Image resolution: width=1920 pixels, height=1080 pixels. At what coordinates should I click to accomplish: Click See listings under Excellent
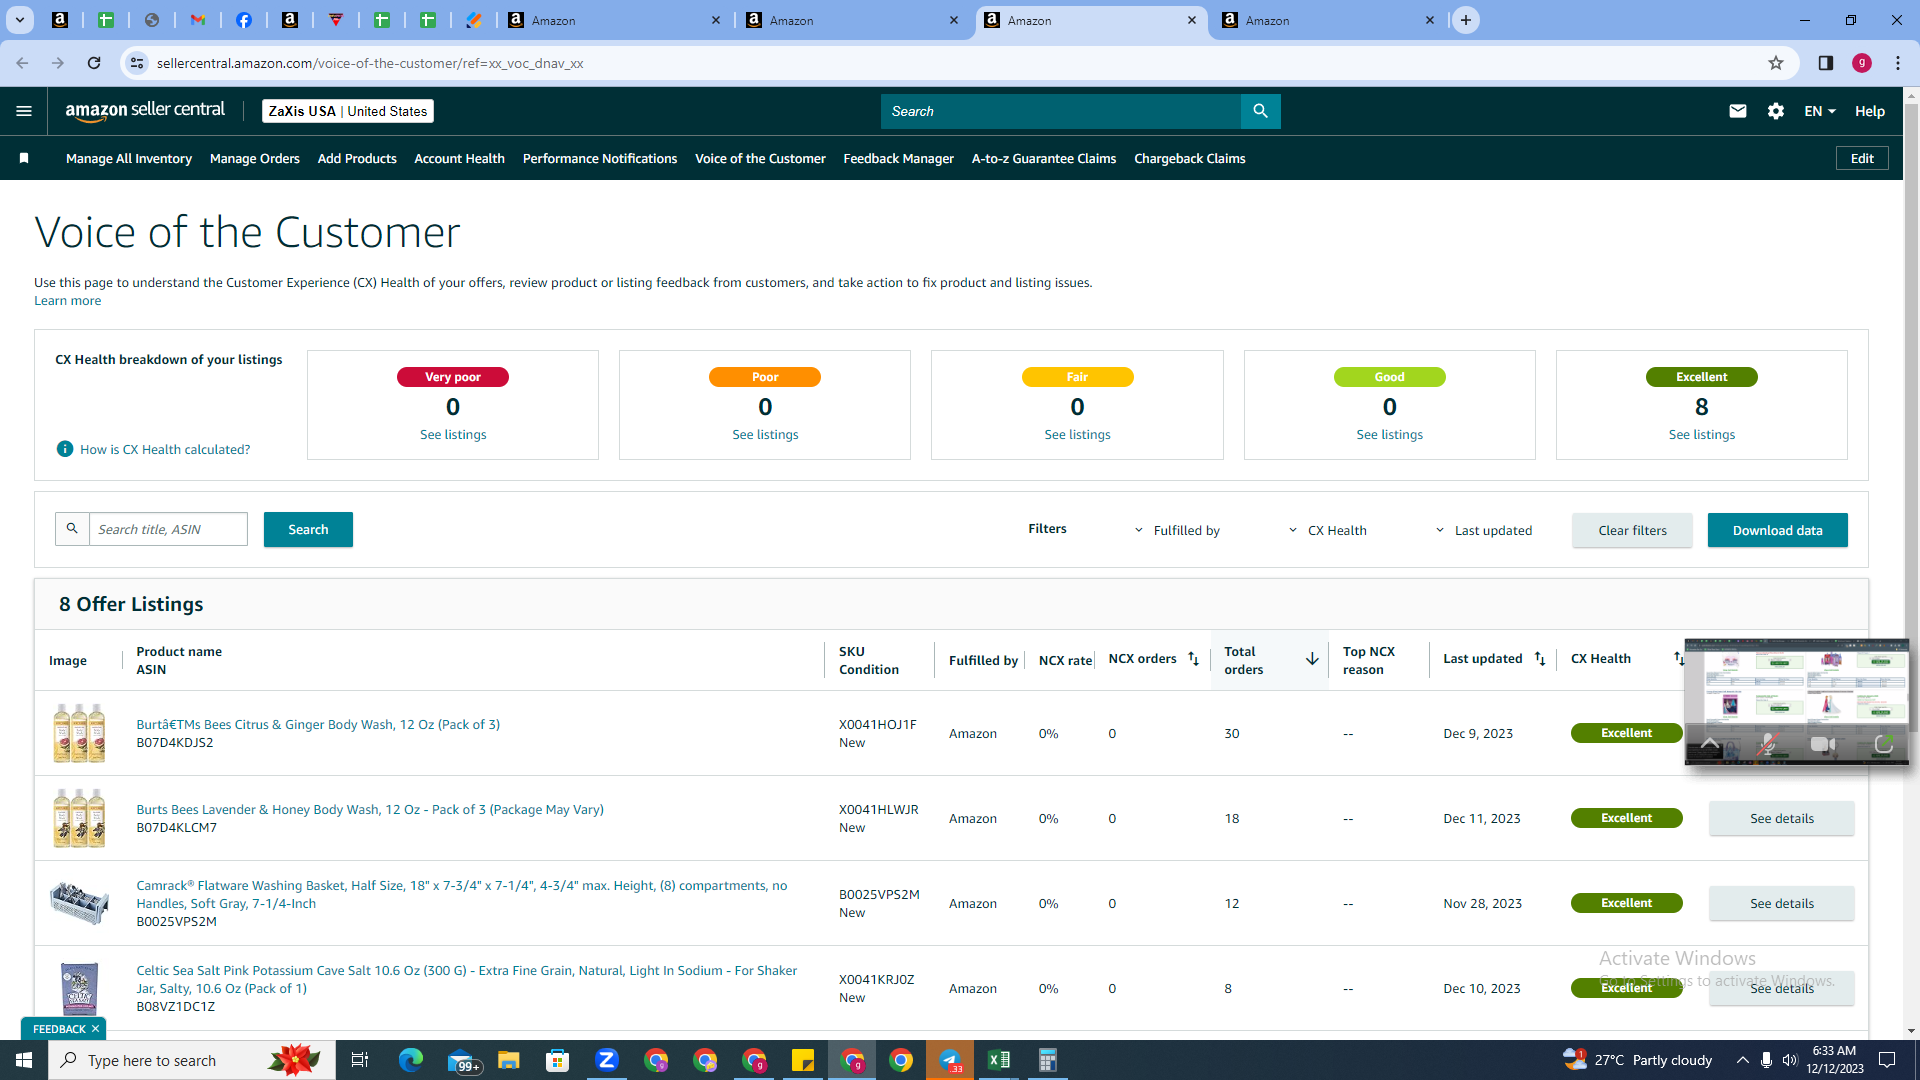pyautogui.click(x=1701, y=434)
